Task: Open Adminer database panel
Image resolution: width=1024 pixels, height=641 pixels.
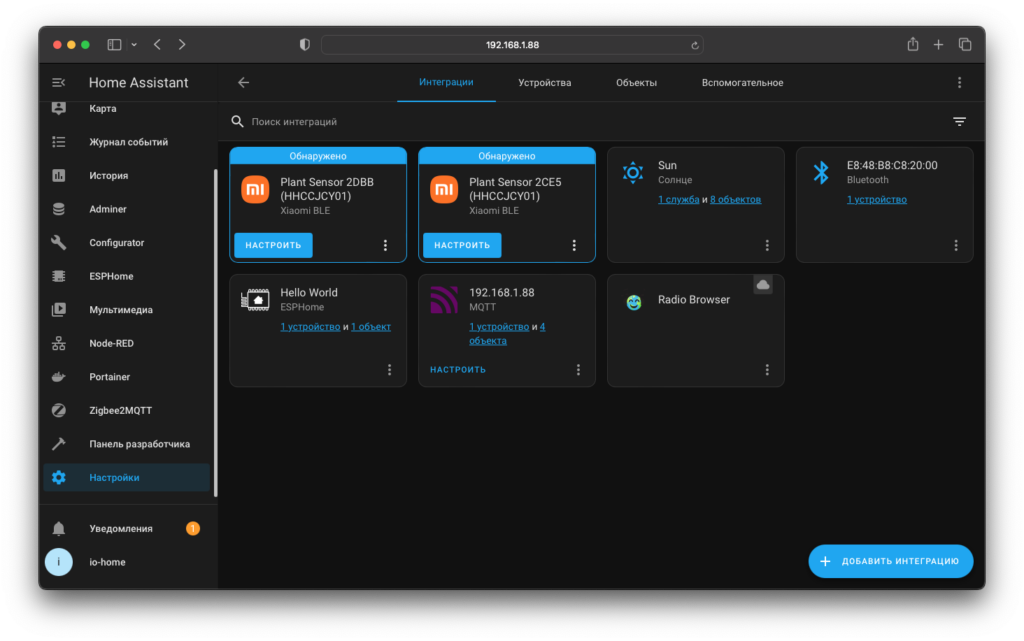Action: pyautogui.click(x=127, y=209)
